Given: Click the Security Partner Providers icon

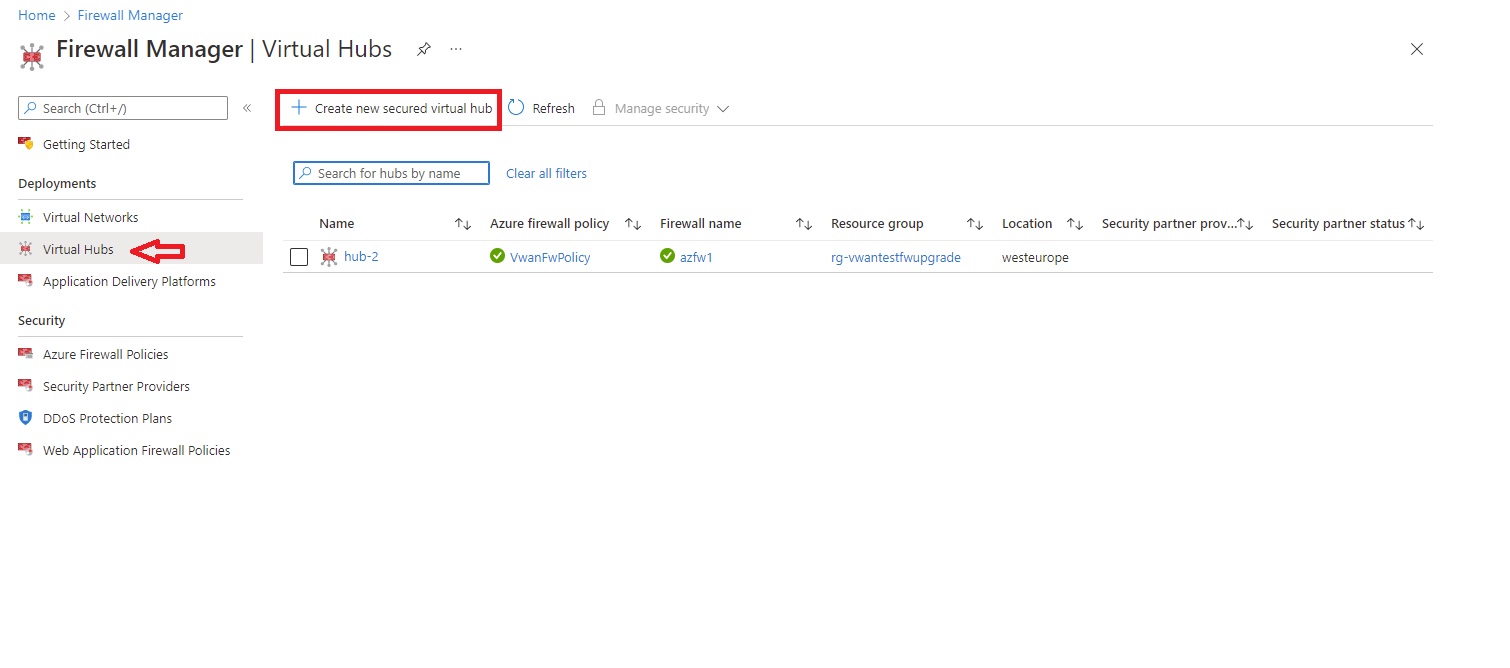Looking at the screenshot, I should [x=26, y=386].
